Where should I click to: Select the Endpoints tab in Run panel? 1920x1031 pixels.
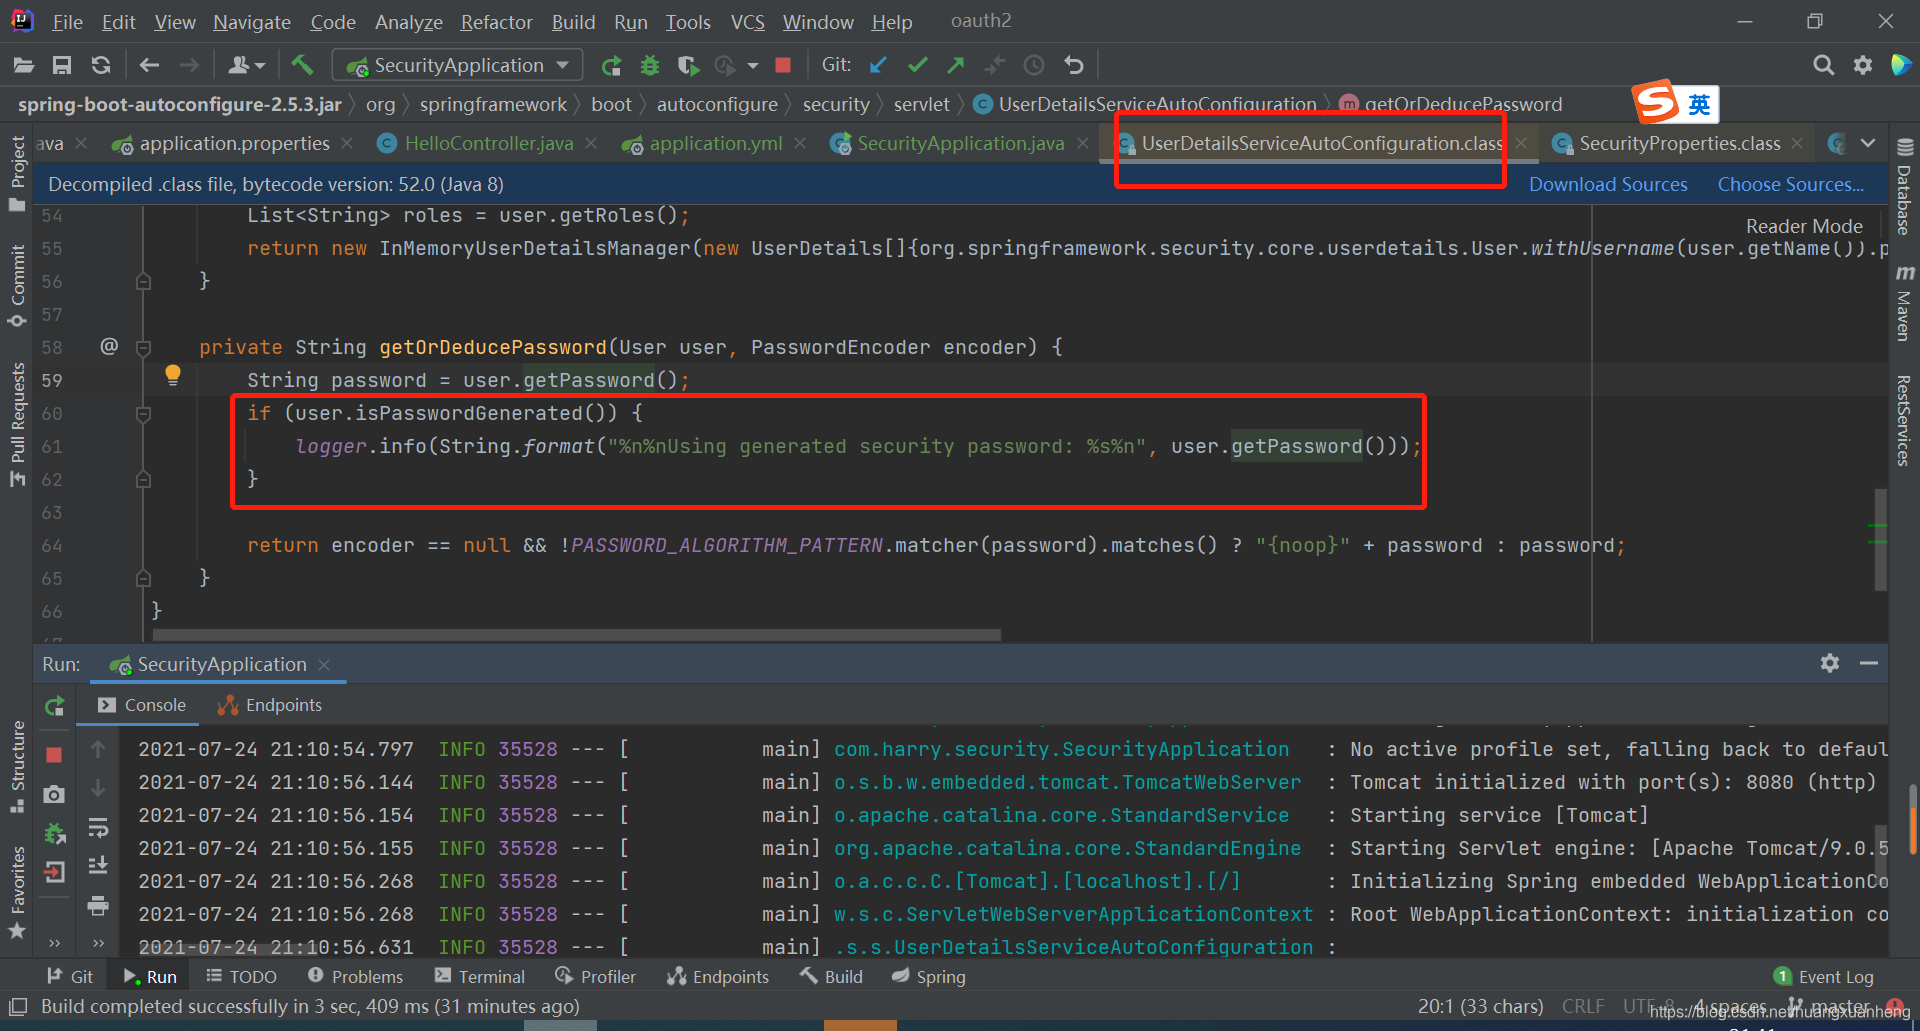click(x=271, y=705)
